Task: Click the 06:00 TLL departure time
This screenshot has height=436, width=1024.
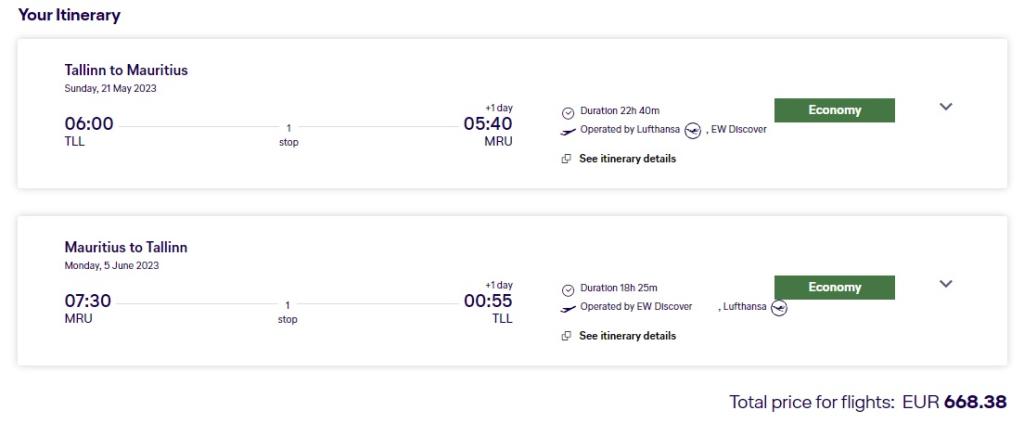Action: [89, 124]
